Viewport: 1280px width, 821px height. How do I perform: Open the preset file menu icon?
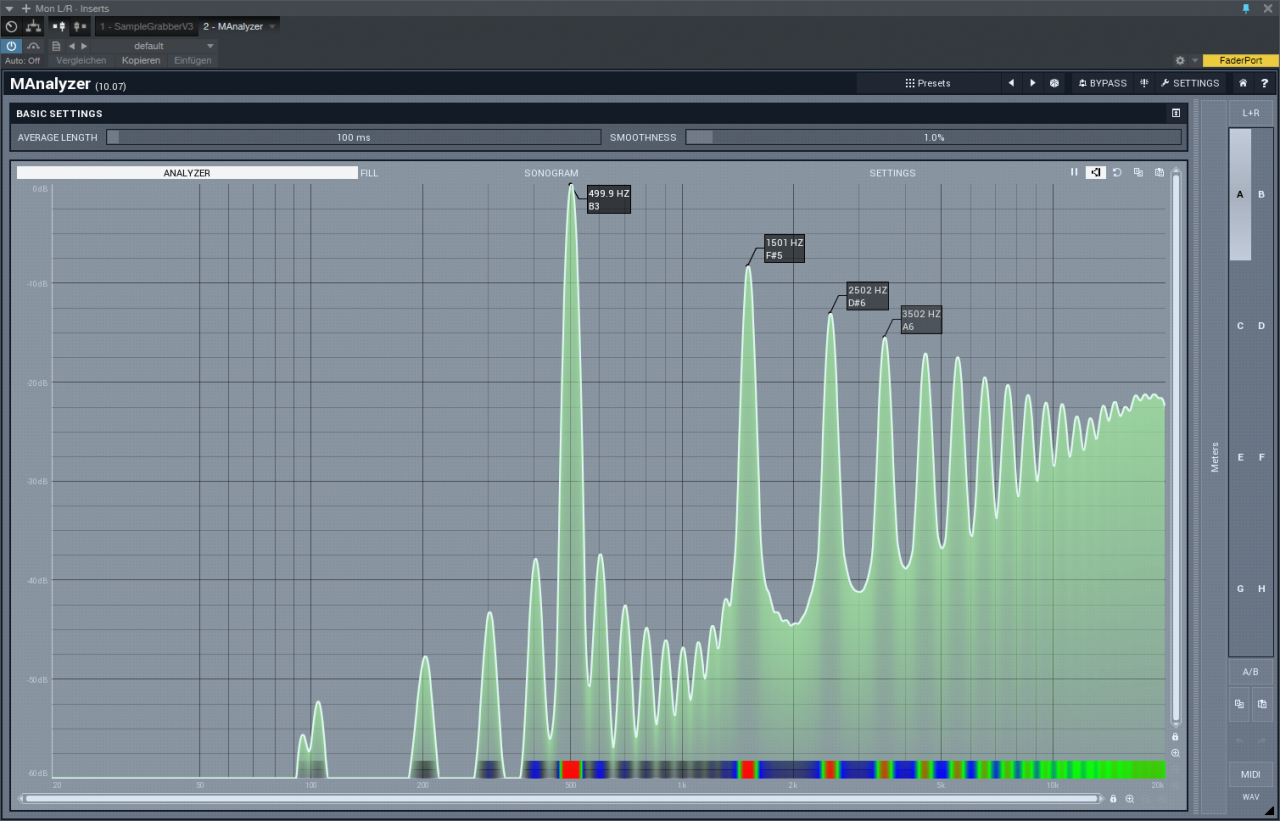[57, 46]
